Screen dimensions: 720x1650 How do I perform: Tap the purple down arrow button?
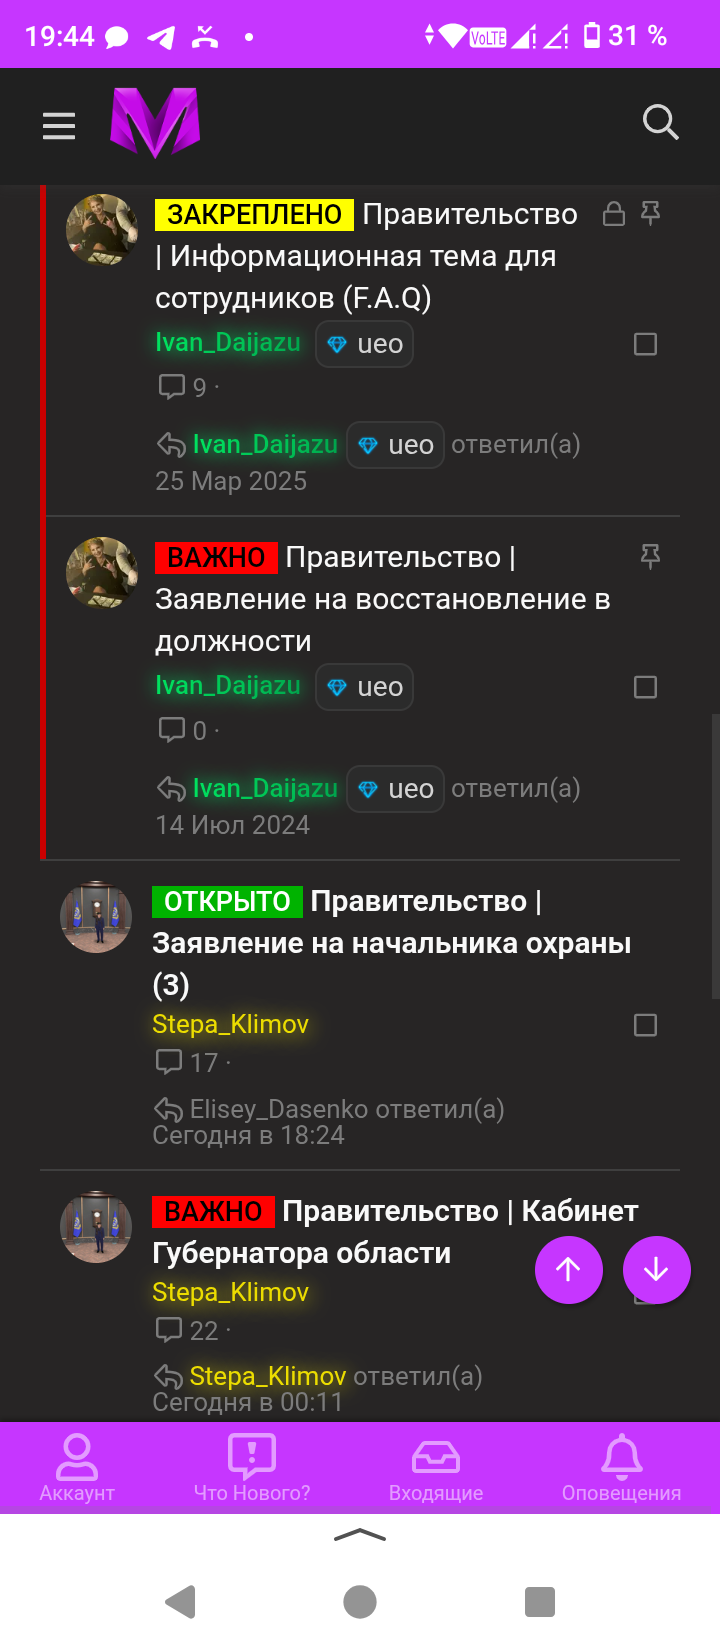pos(656,1270)
